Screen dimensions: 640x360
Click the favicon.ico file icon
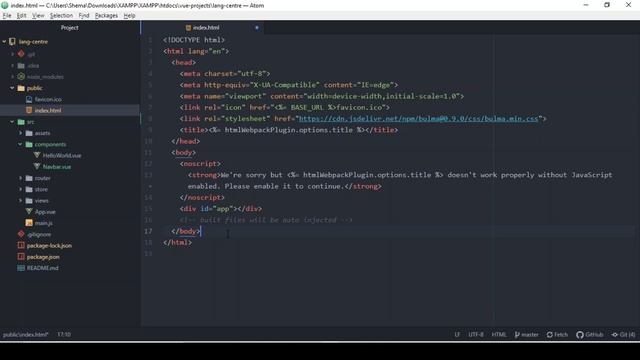pos(29,99)
